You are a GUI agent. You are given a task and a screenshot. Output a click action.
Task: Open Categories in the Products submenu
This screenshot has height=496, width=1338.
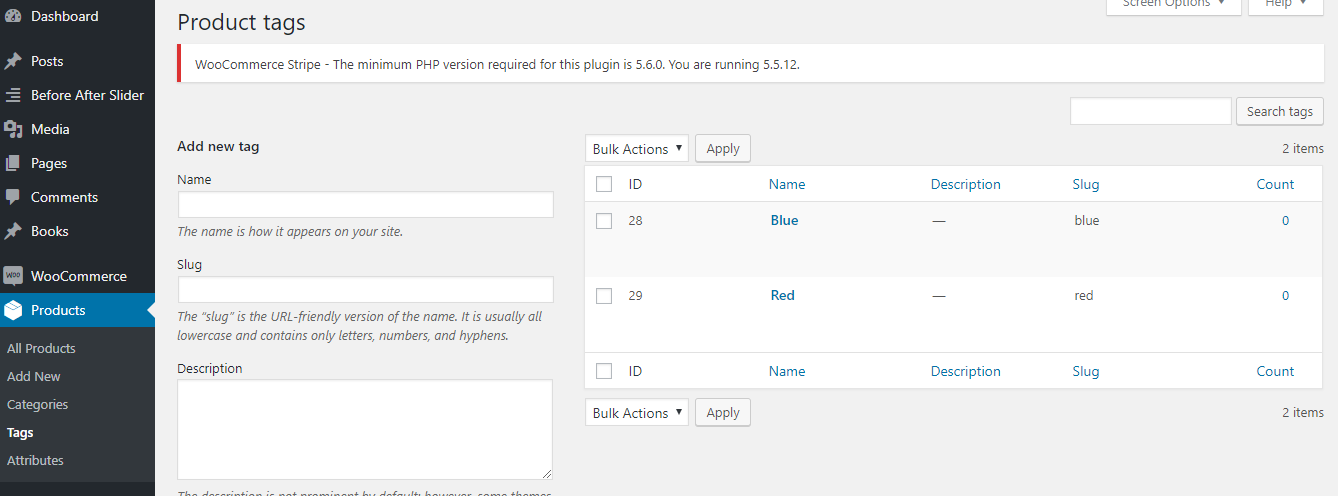point(38,404)
